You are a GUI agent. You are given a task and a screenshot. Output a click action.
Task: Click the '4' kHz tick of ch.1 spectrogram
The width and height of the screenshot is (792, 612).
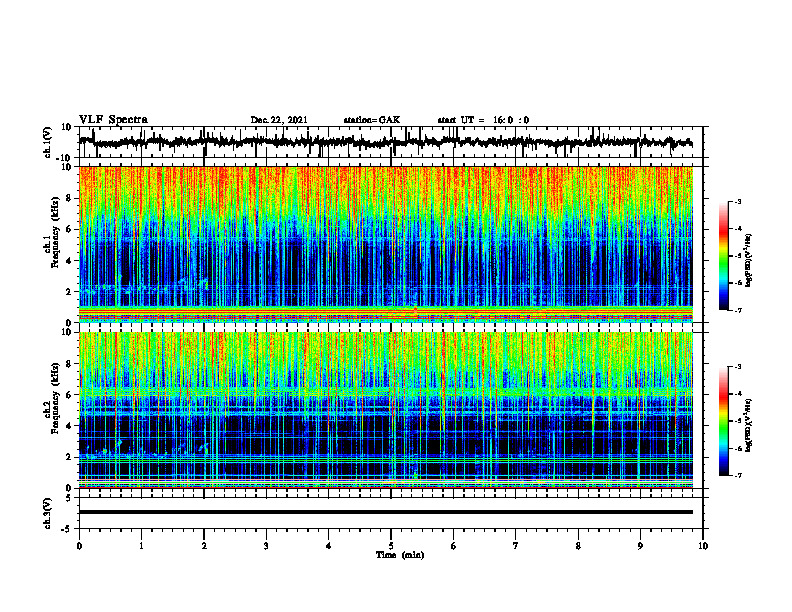(69, 261)
